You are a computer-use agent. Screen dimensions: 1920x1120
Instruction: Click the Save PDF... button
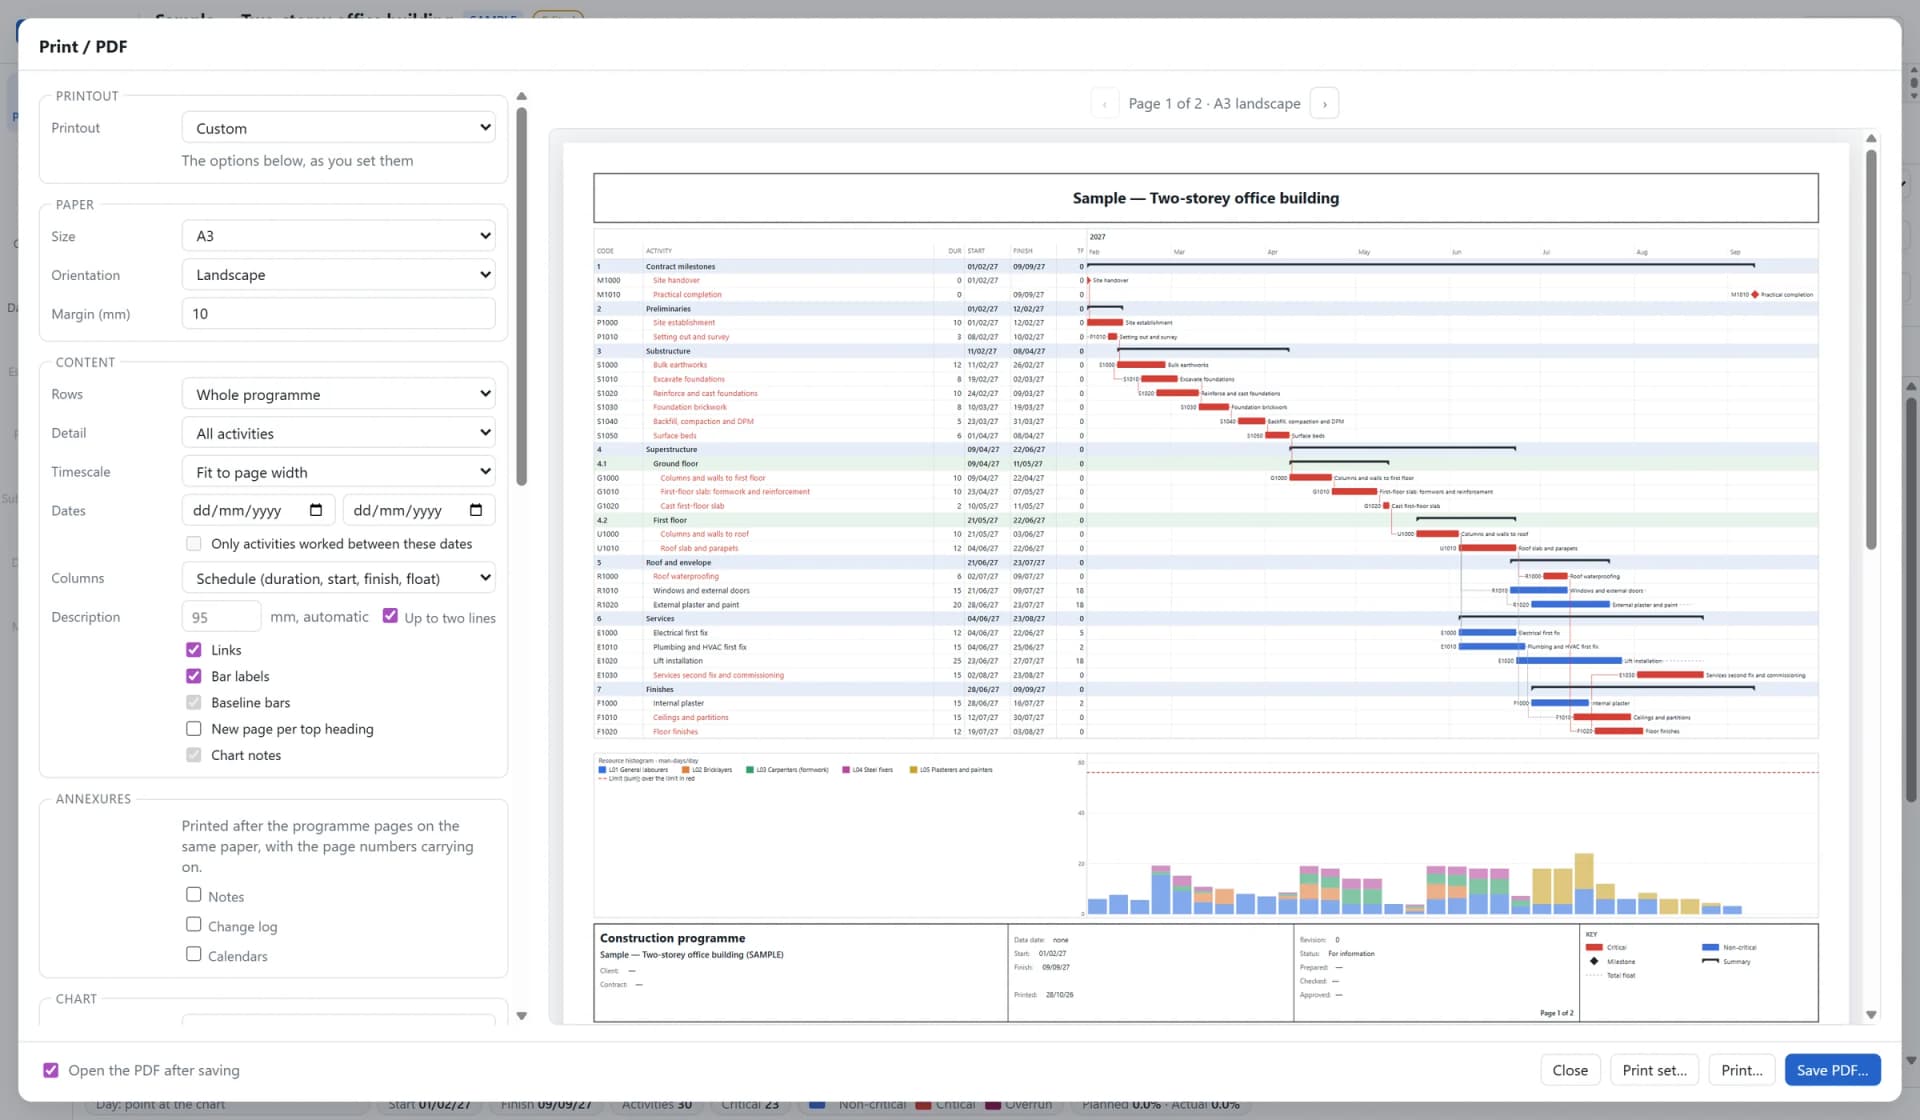pyautogui.click(x=1832, y=1070)
